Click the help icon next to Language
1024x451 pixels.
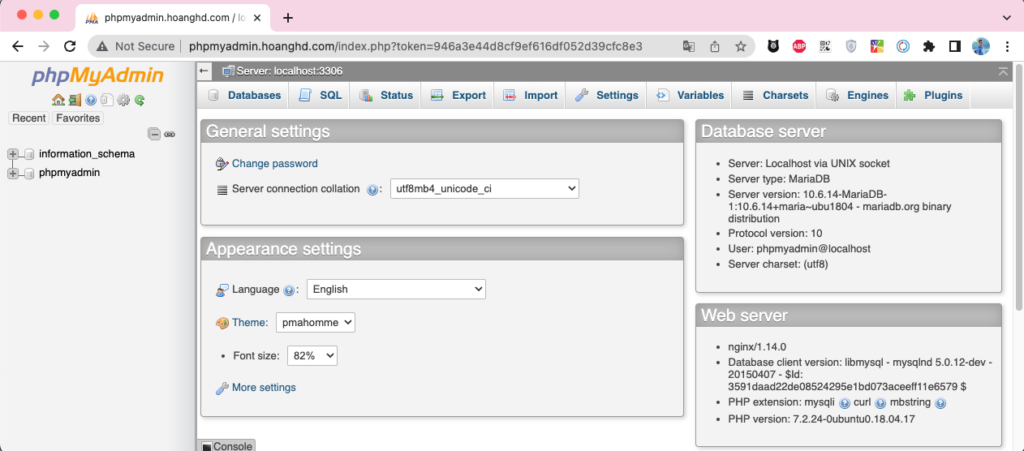pos(289,290)
